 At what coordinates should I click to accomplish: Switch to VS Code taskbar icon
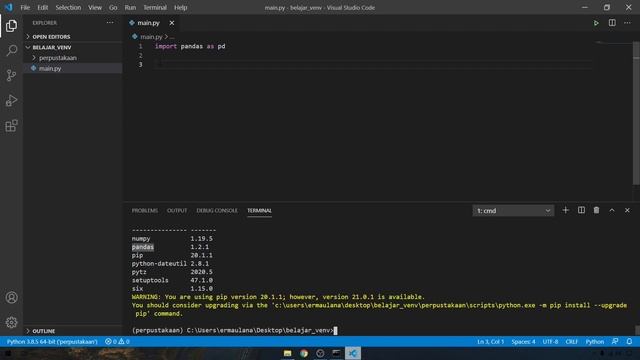click(353, 353)
